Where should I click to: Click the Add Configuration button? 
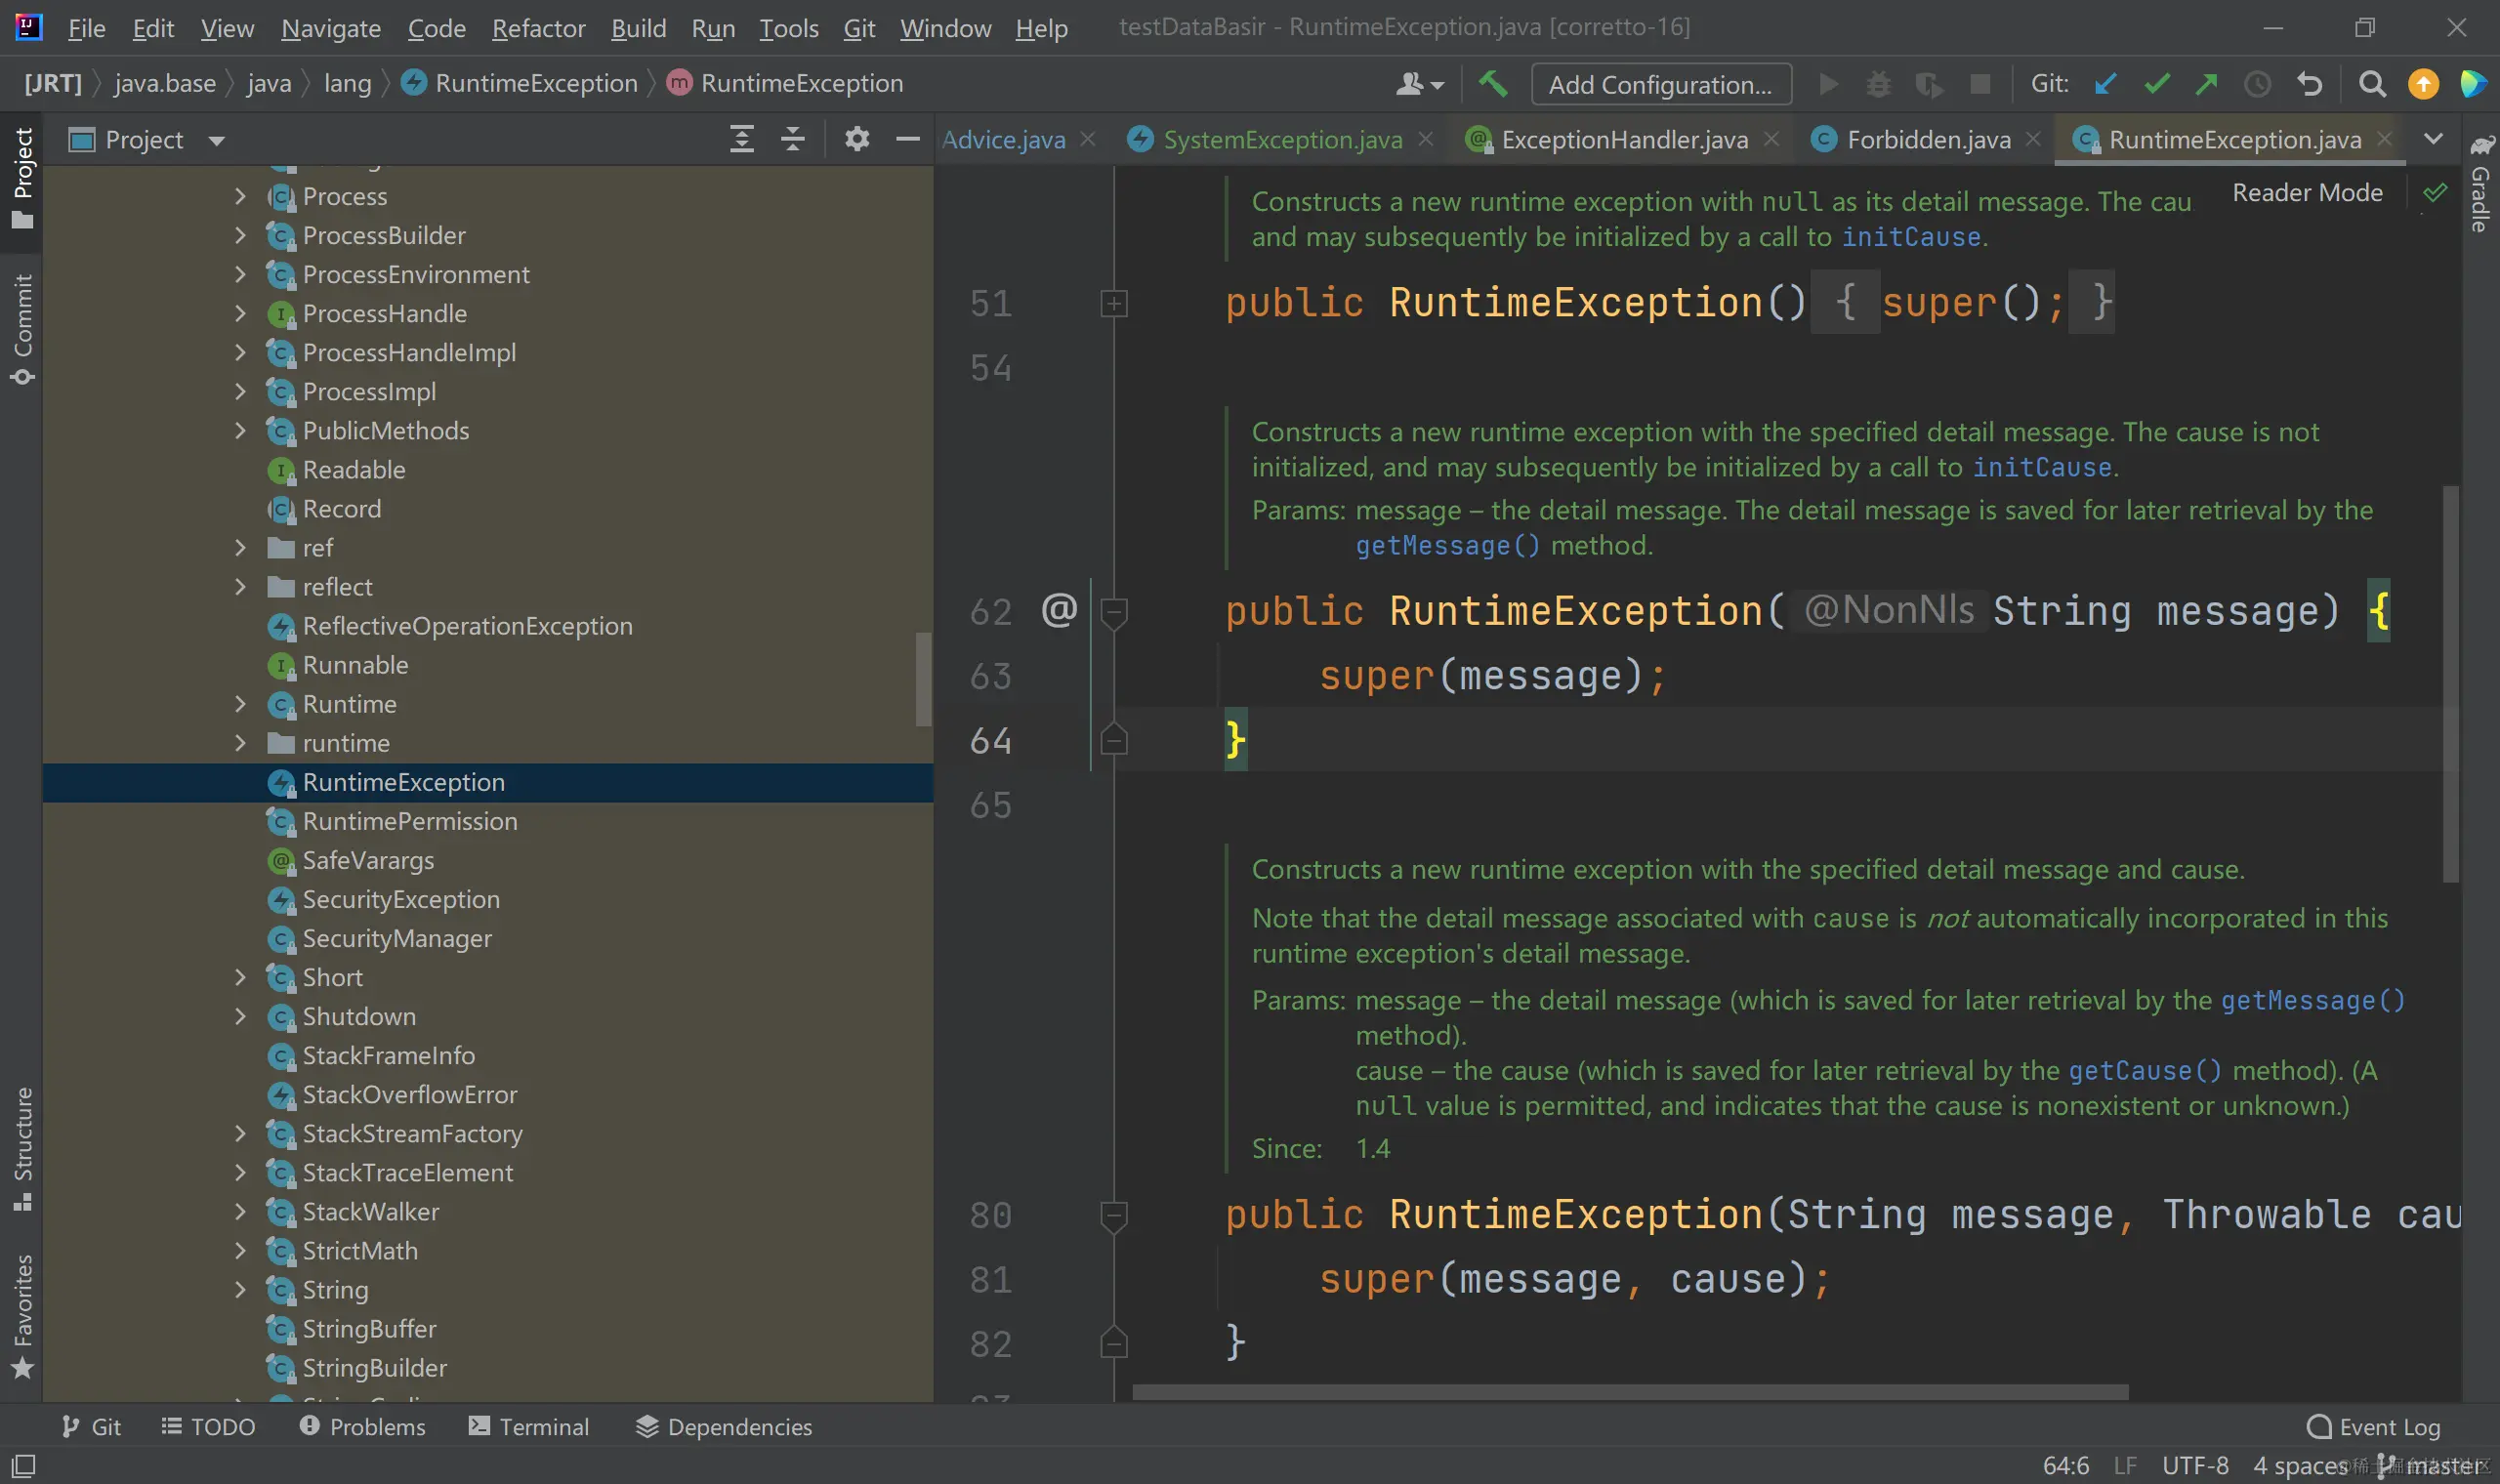pos(1660,85)
